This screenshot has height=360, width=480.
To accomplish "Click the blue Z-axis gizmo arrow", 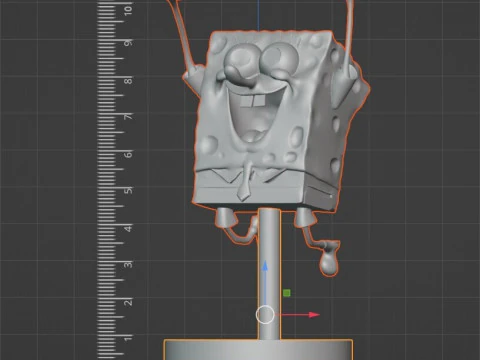I will 265,283.
